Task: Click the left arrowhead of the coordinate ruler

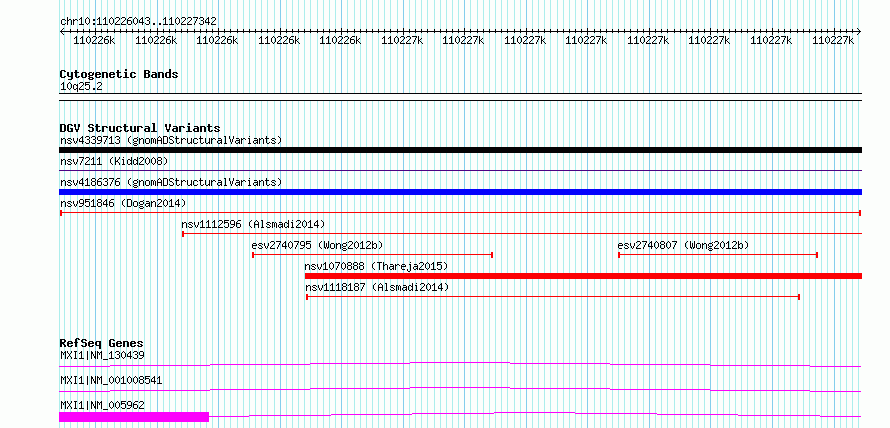Action: click(62, 32)
